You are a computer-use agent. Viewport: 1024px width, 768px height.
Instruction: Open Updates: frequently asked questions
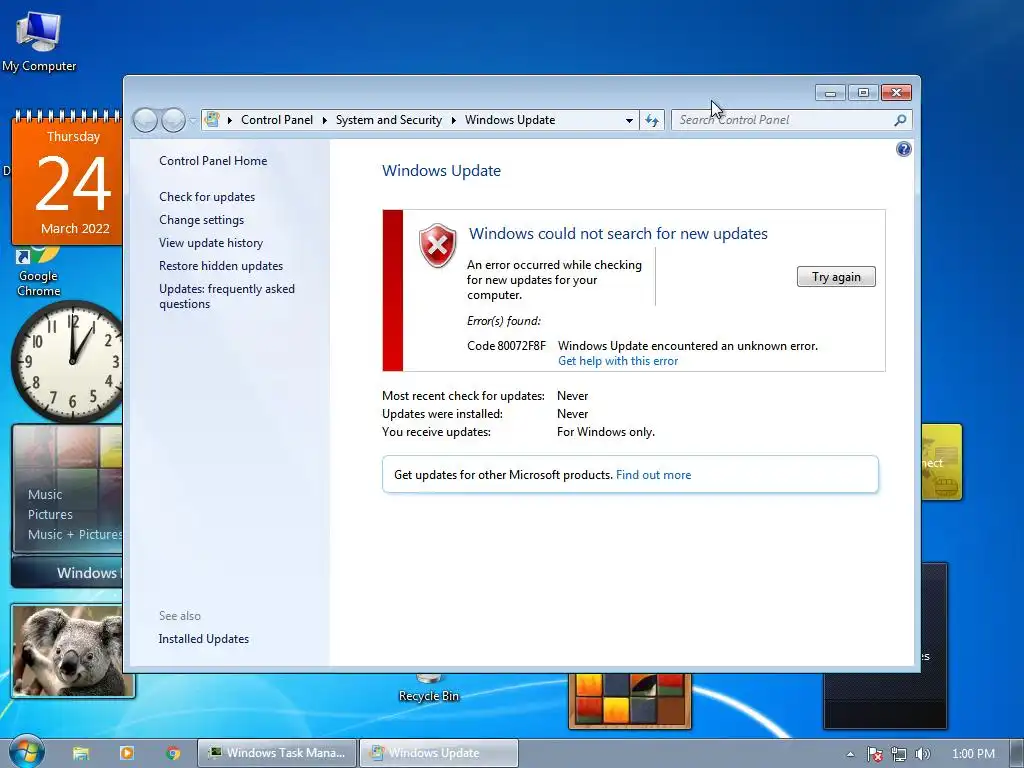[x=227, y=296]
